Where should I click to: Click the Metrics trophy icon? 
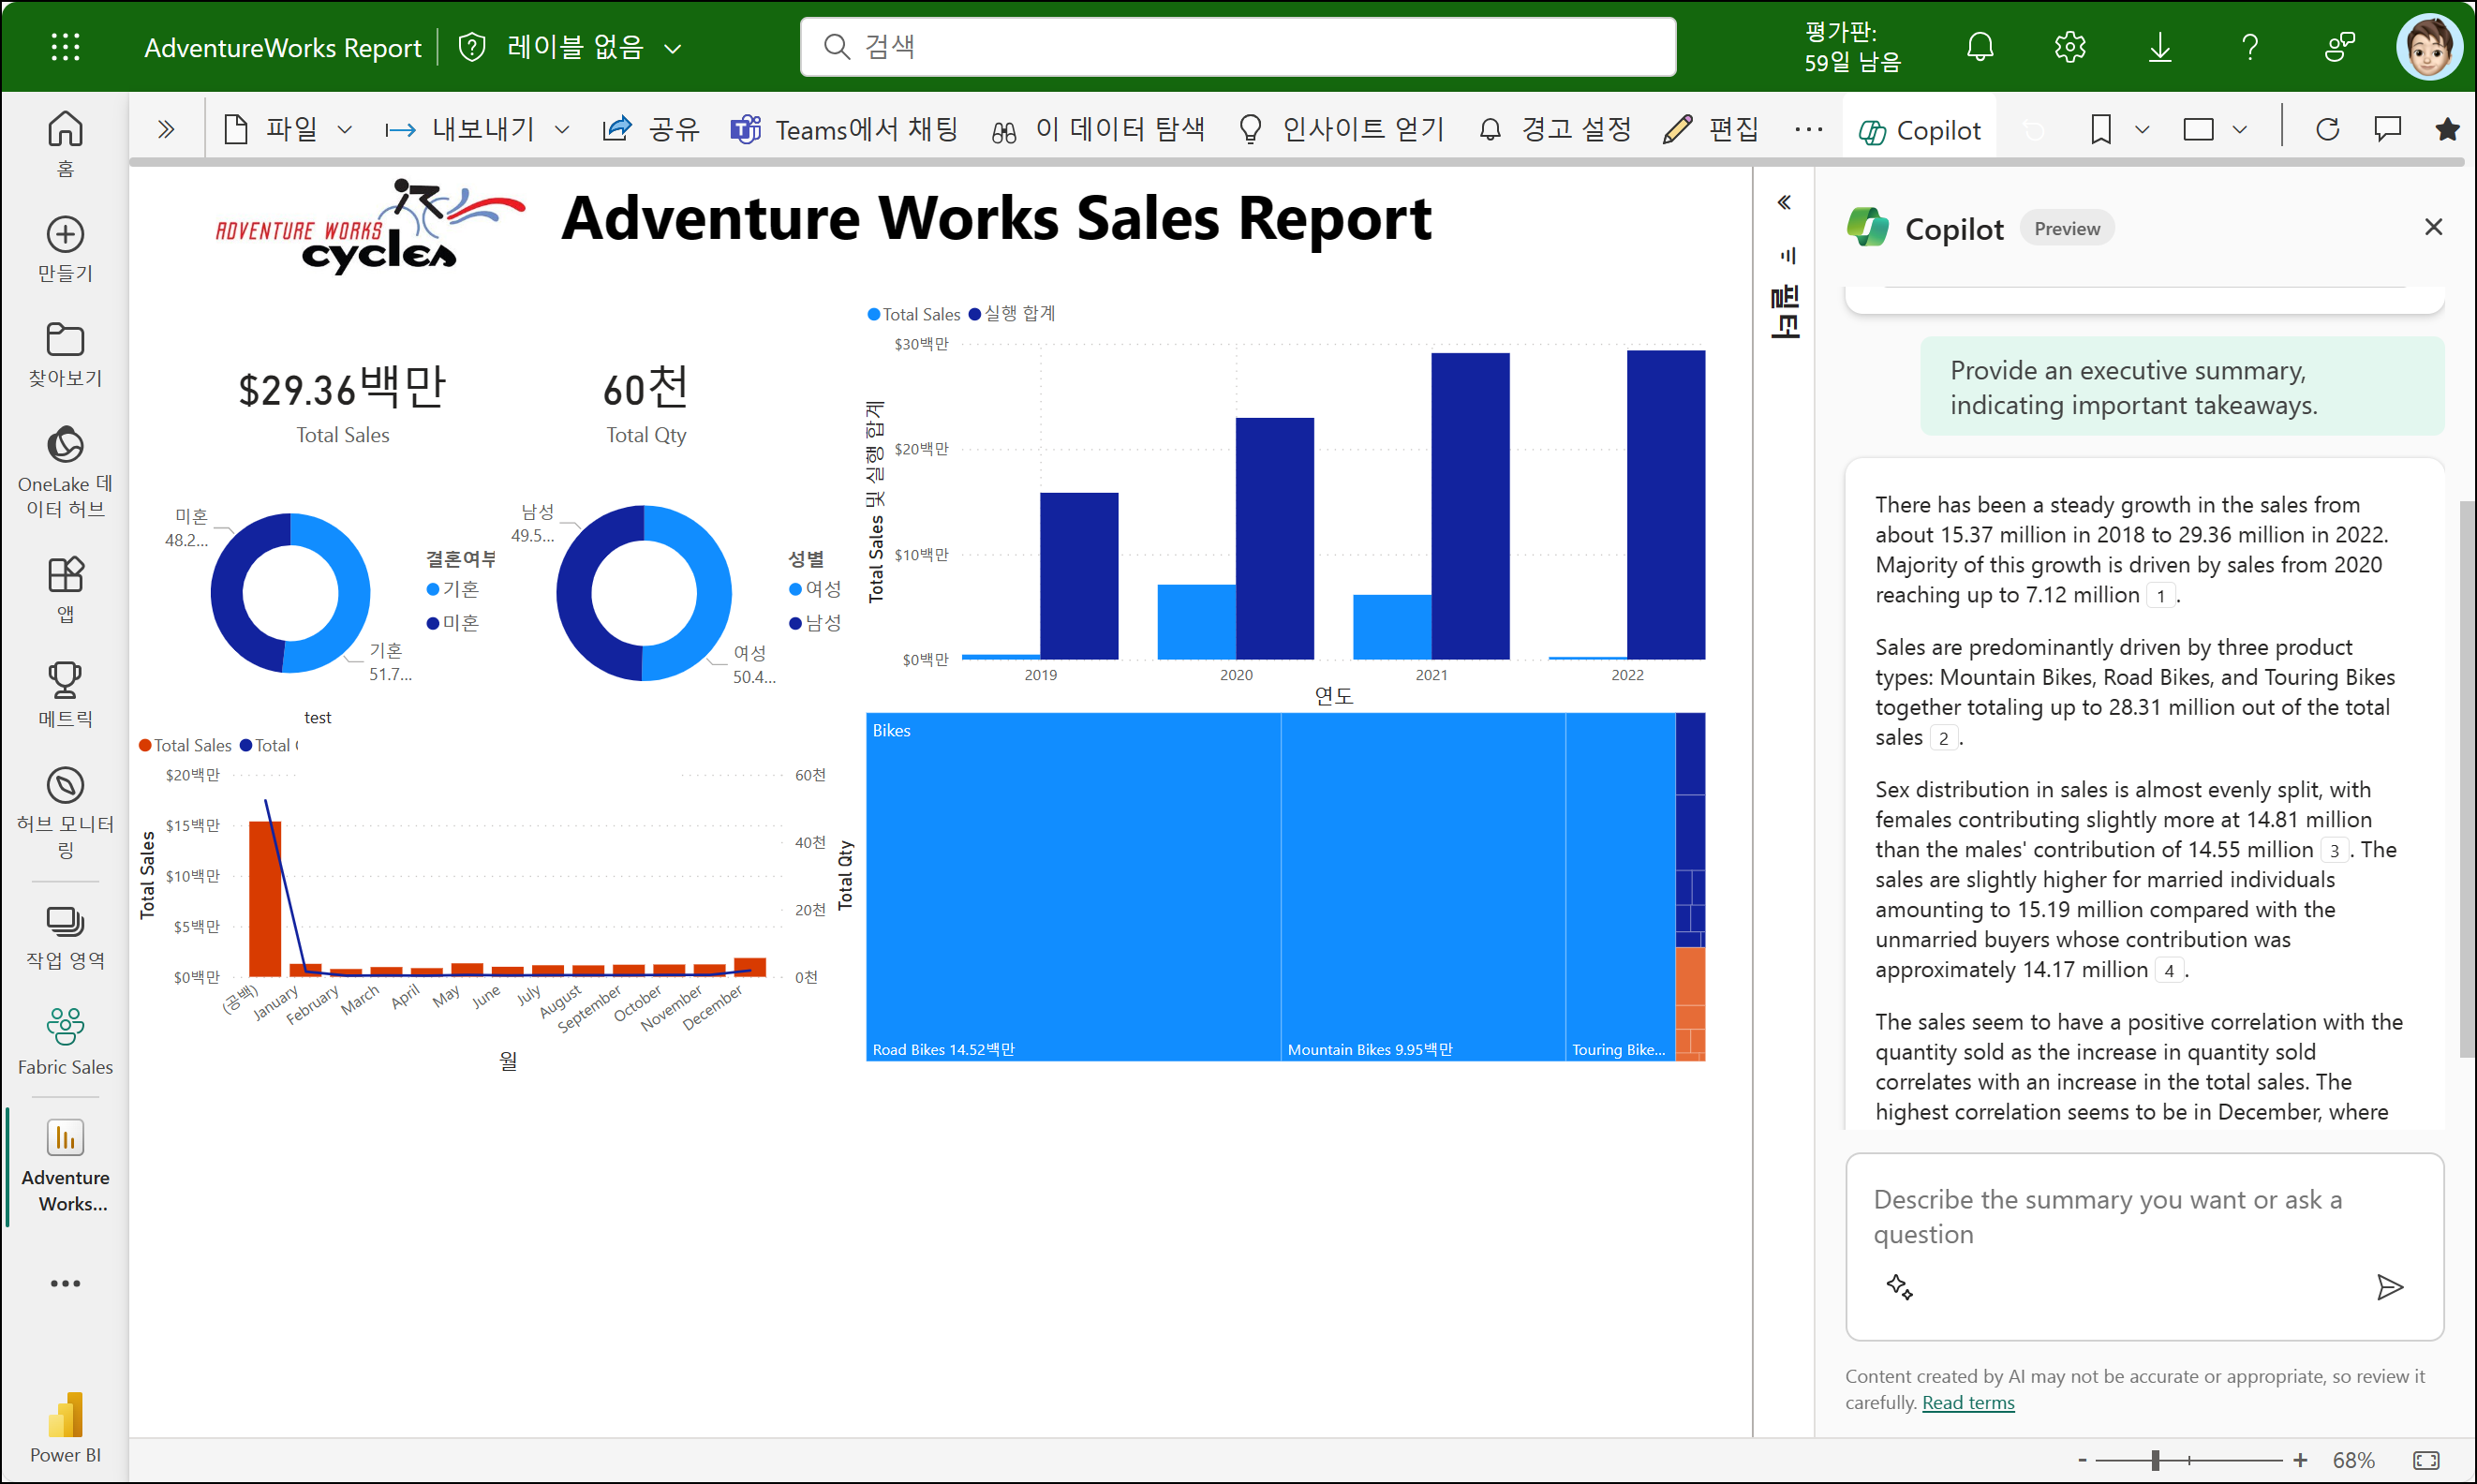point(65,680)
